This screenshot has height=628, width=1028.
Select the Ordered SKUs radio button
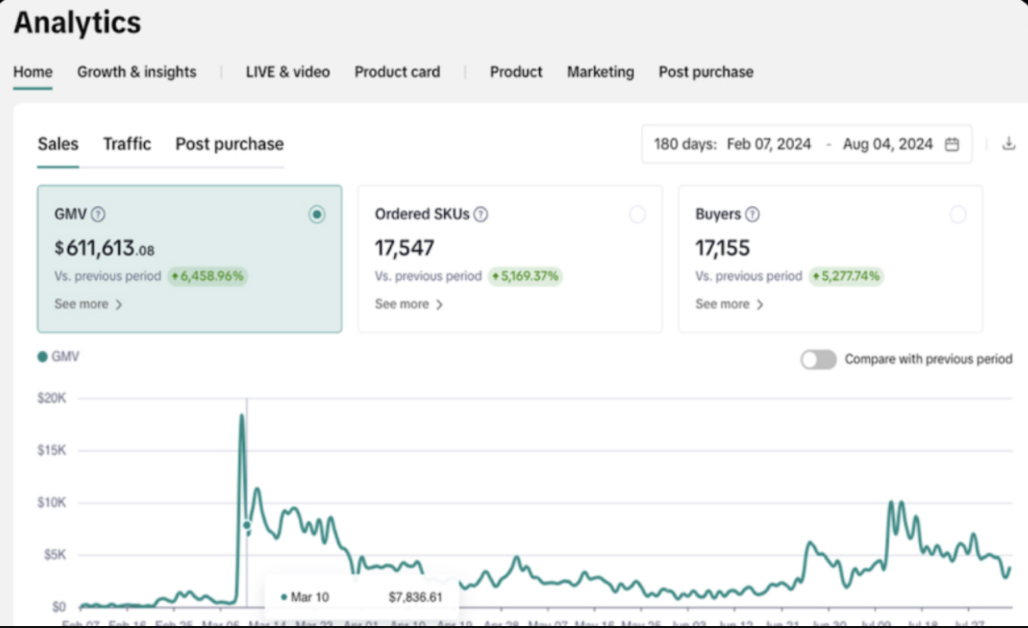[x=637, y=214]
